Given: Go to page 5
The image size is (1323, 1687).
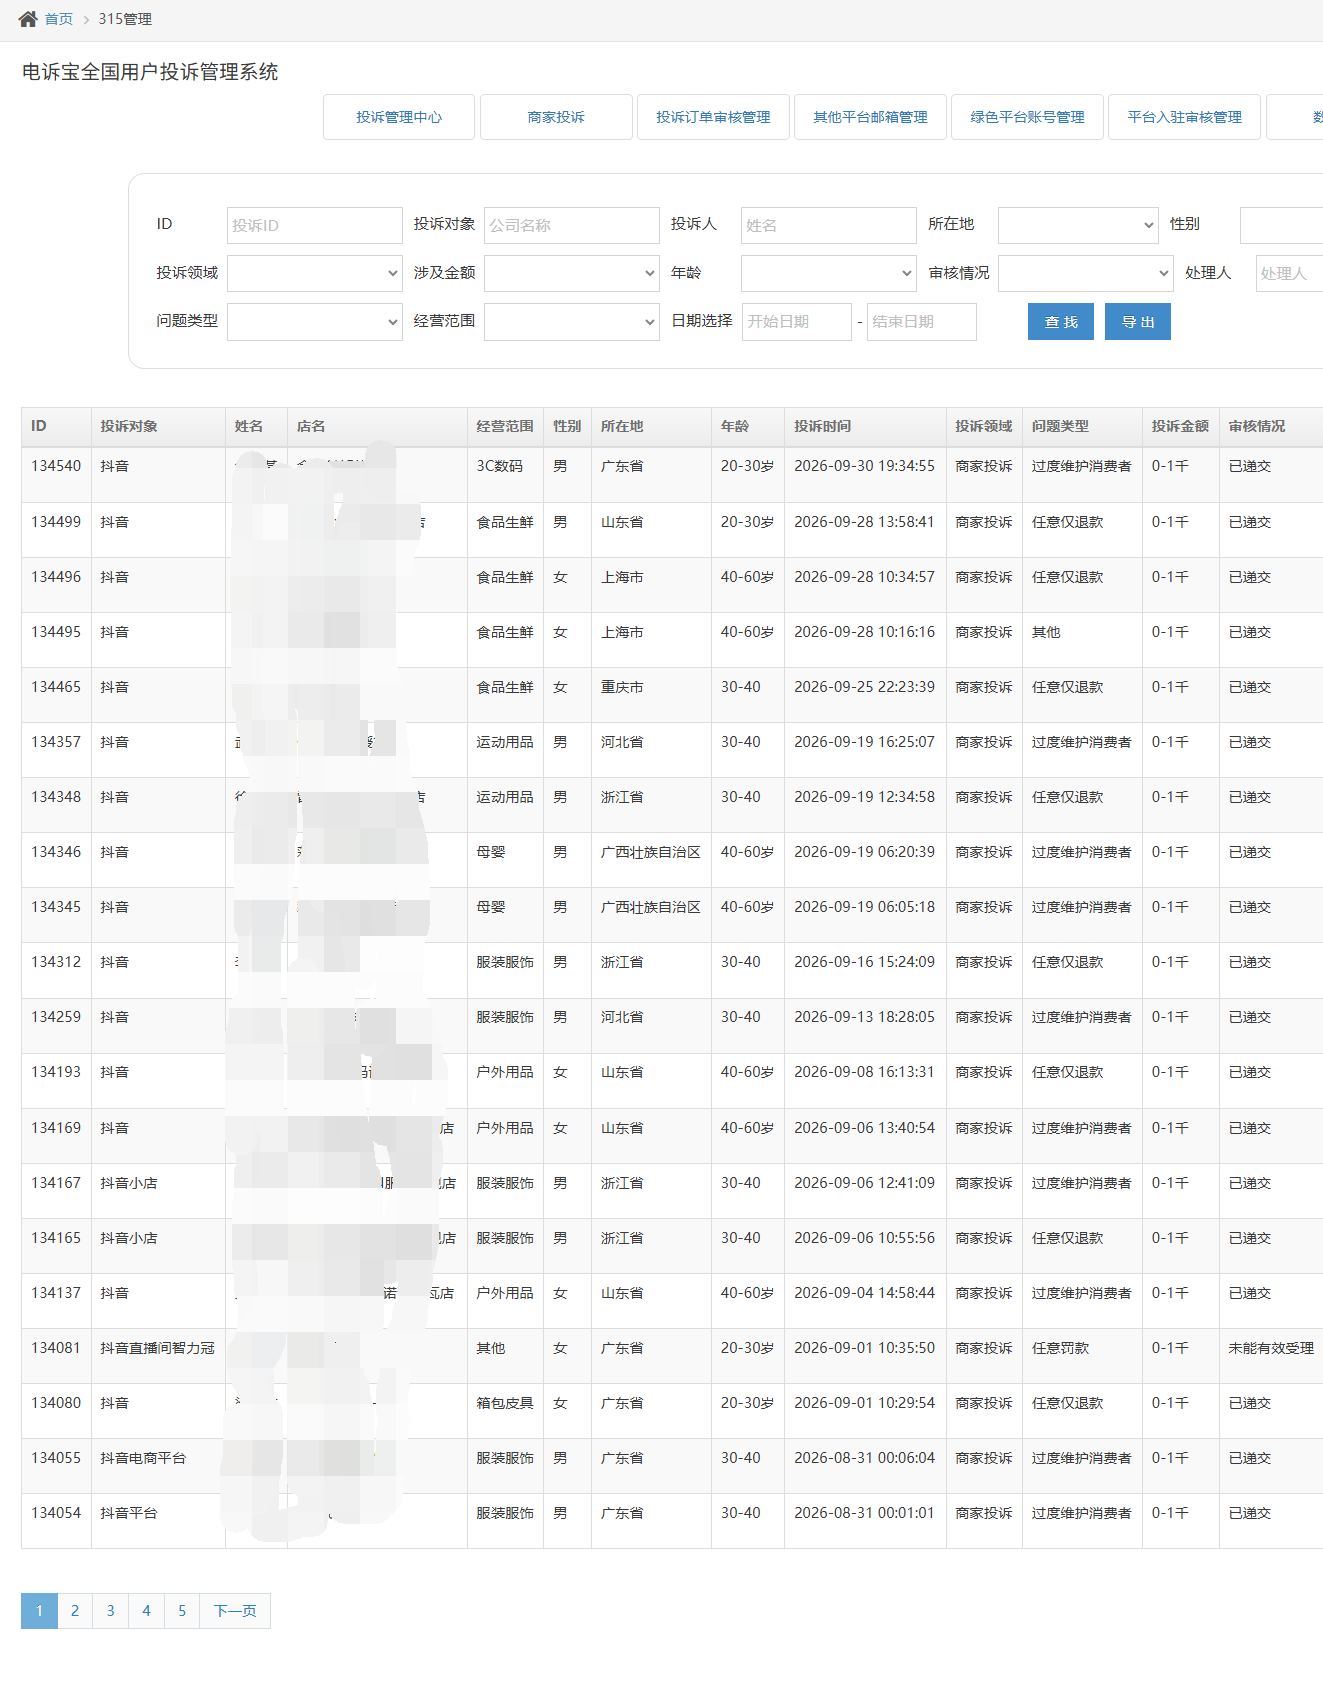Looking at the screenshot, I should (182, 1611).
